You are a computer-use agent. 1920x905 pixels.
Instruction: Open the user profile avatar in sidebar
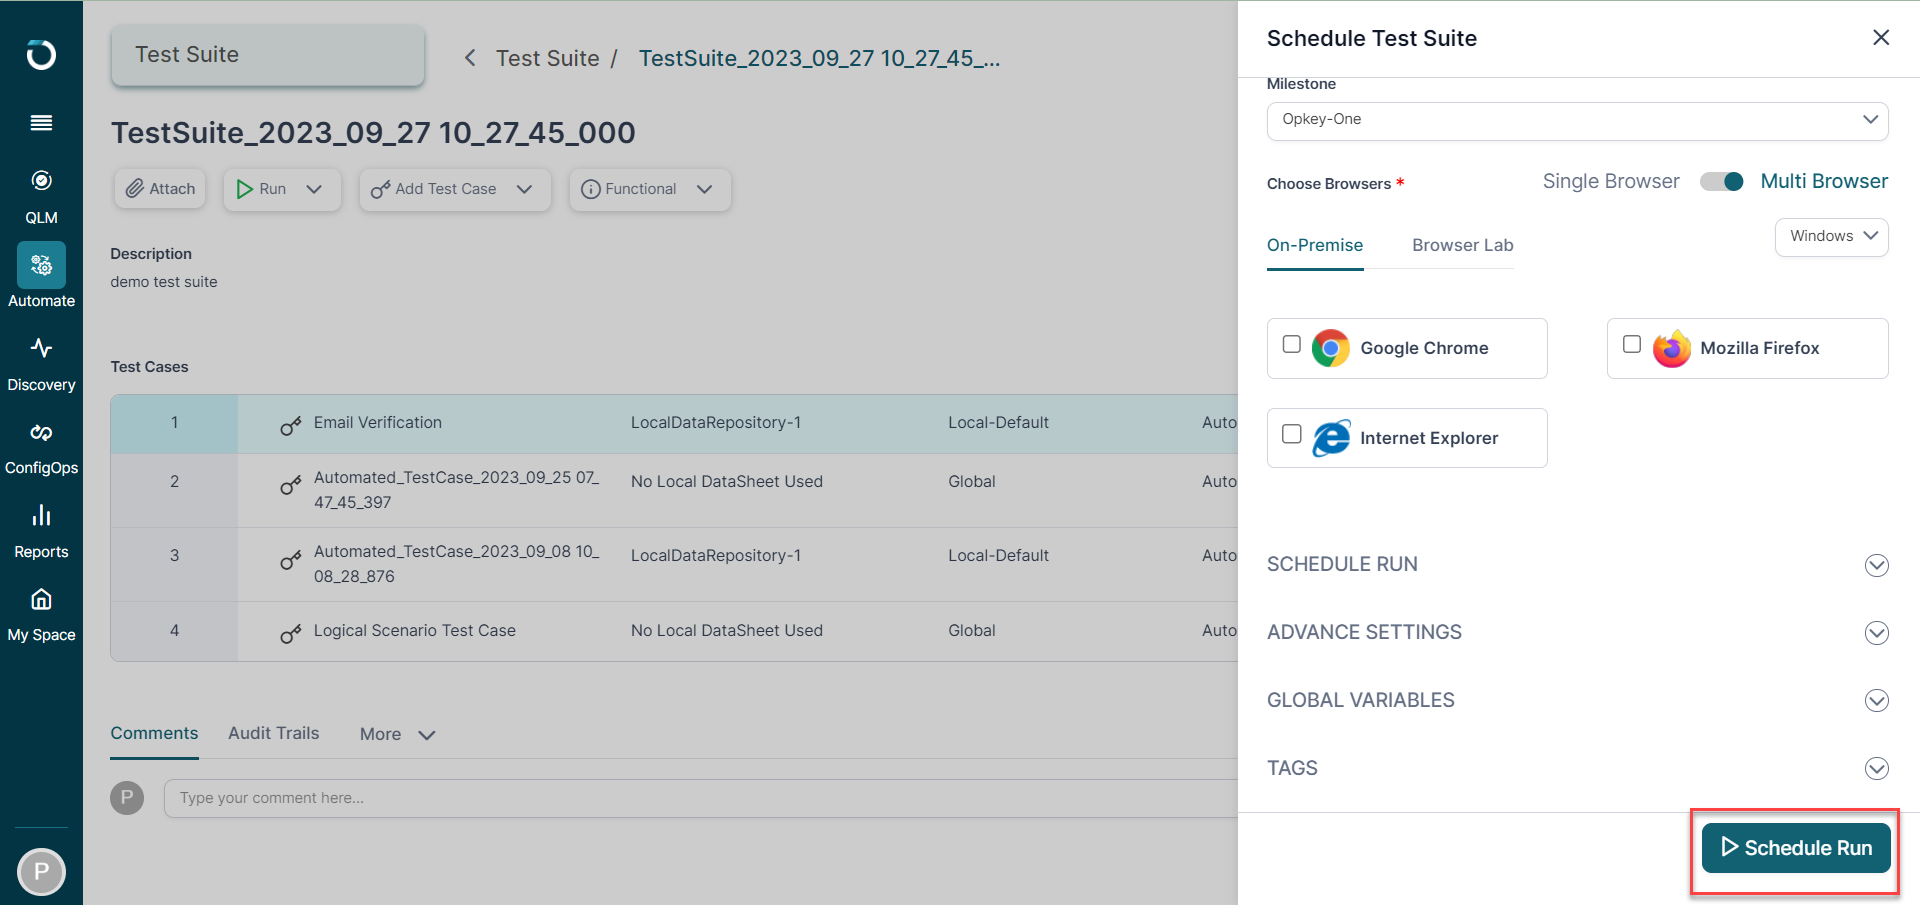coord(41,871)
